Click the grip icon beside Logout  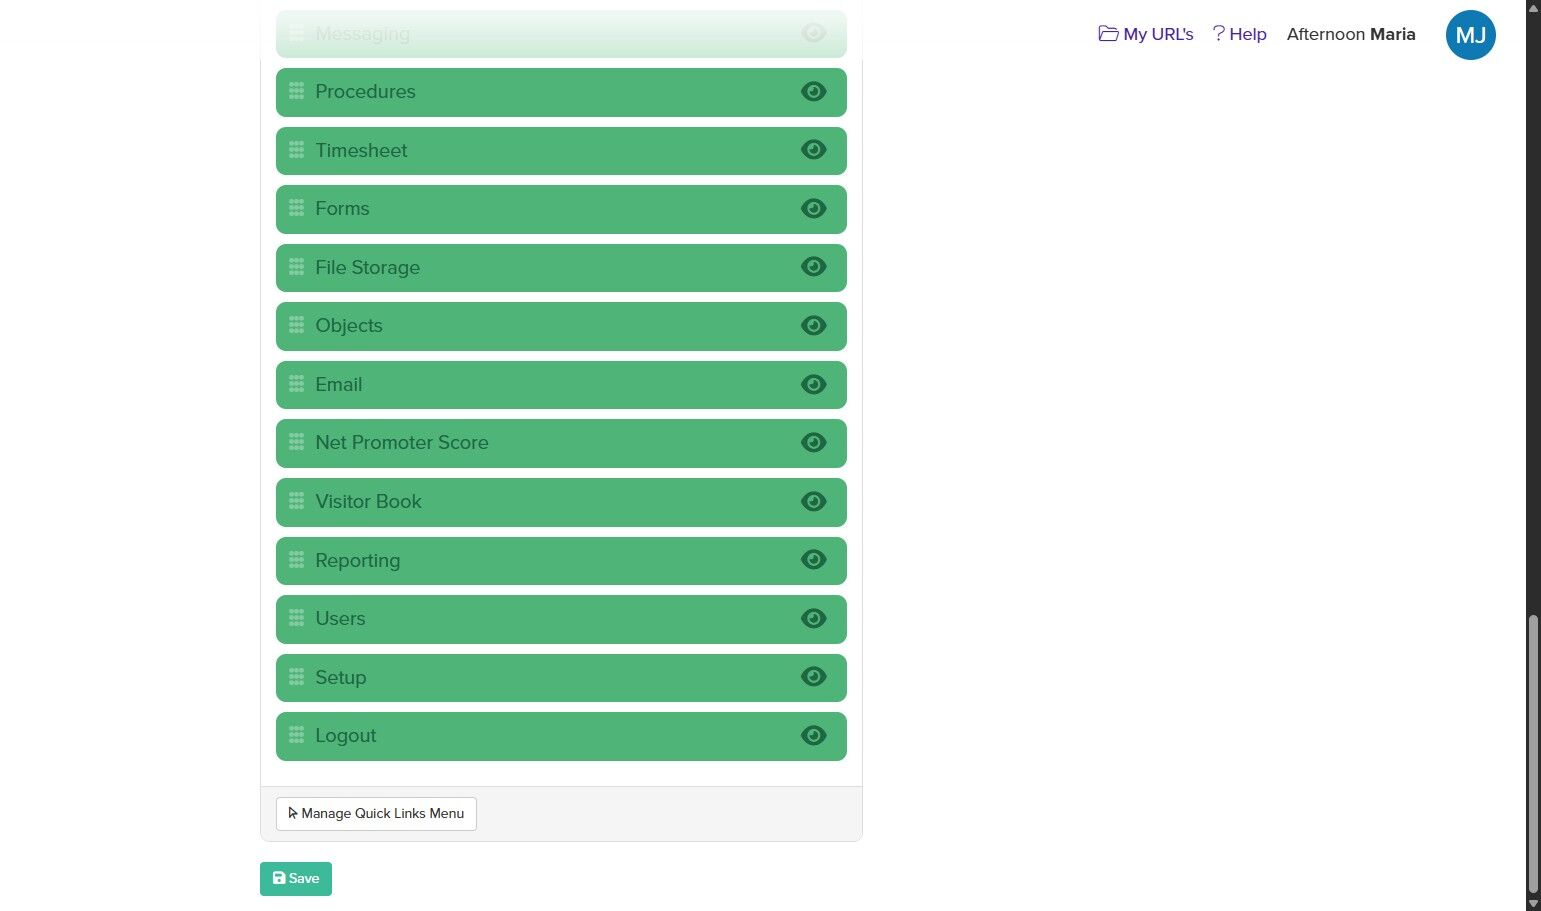[296, 735]
